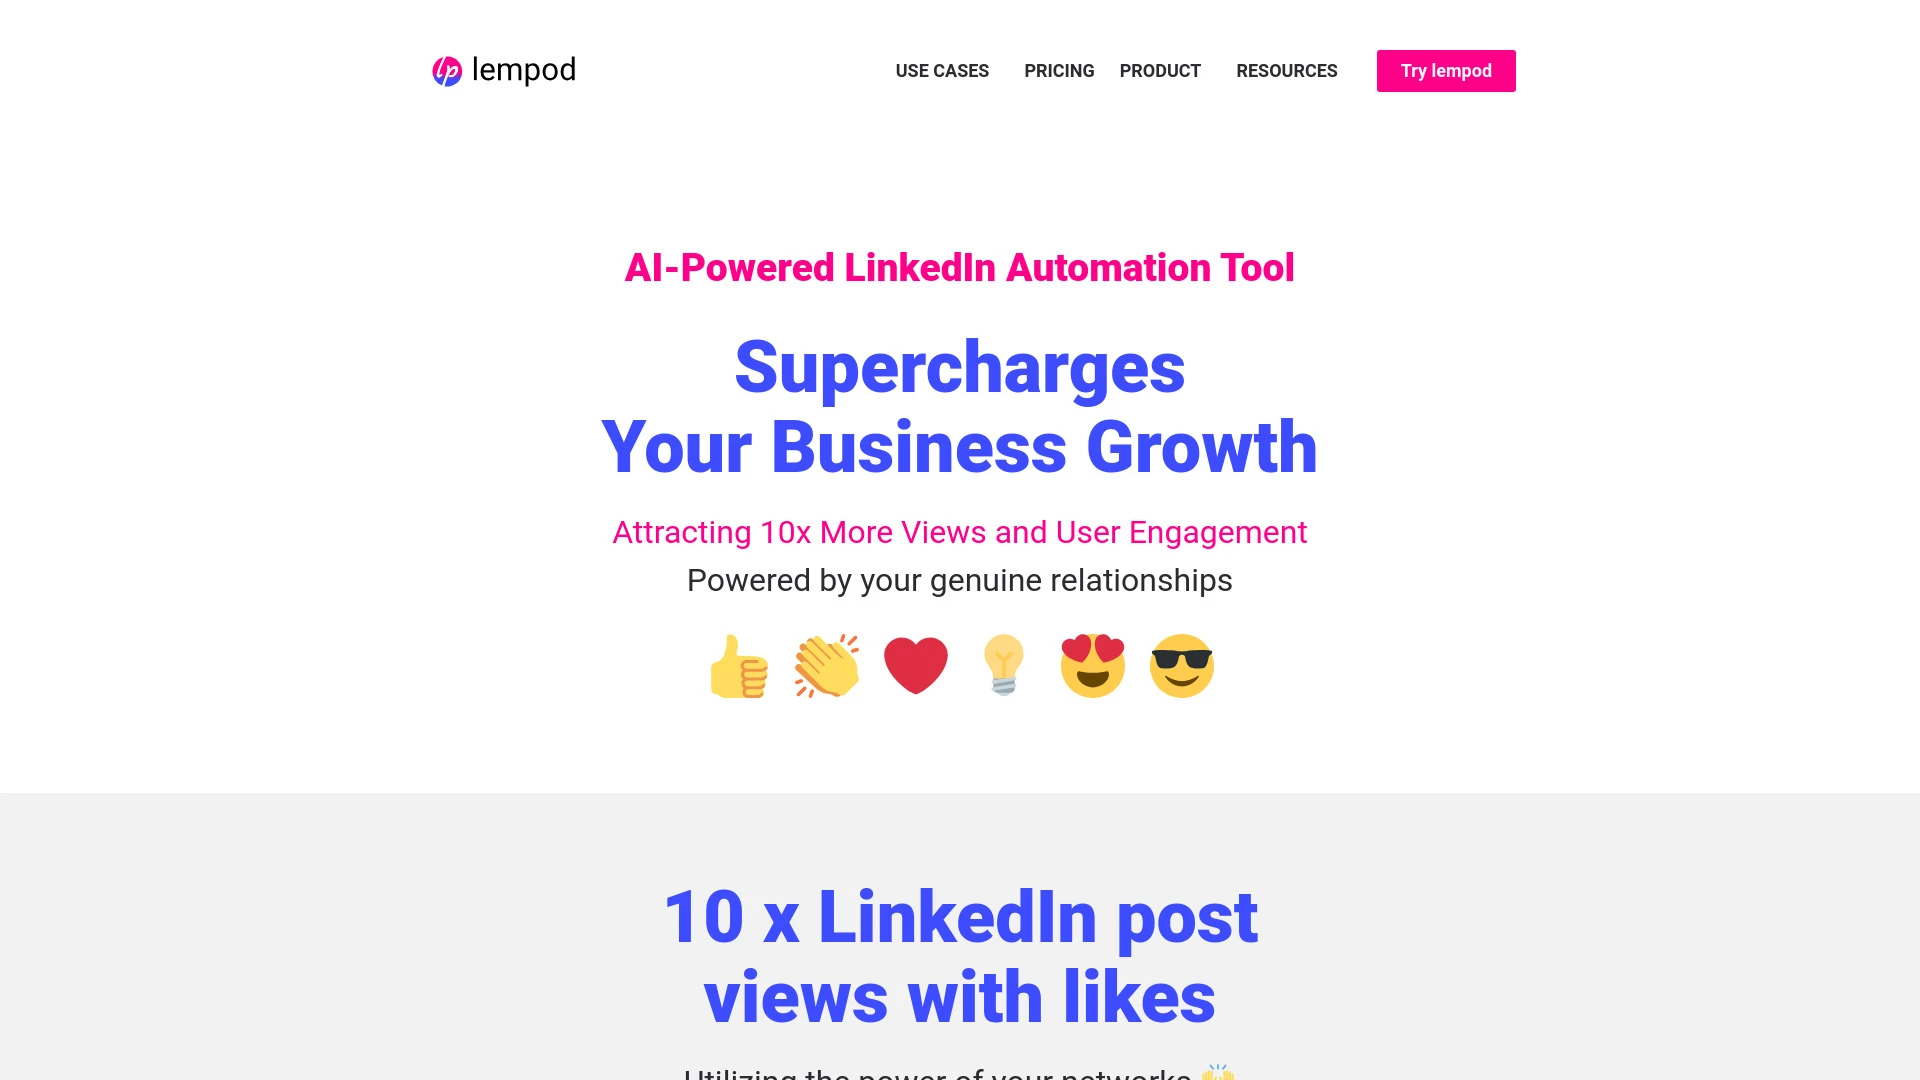The height and width of the screenshot is (1080, 1920).
Task: Toggle the AI-Powered LinkedIn Automation Tool heading
Action: click(x=960, y=268)
